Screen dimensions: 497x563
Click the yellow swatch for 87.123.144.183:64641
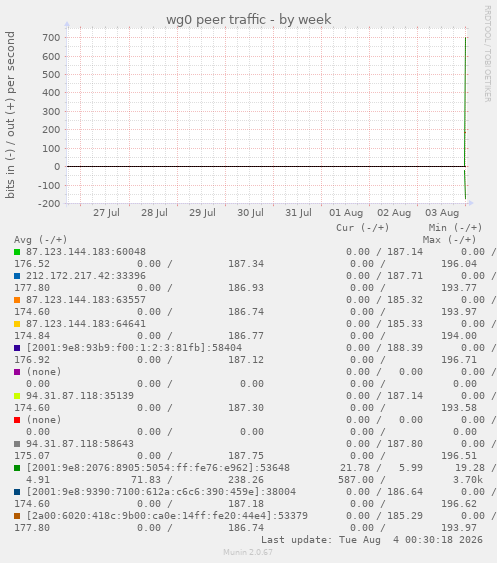coord(17,324)
